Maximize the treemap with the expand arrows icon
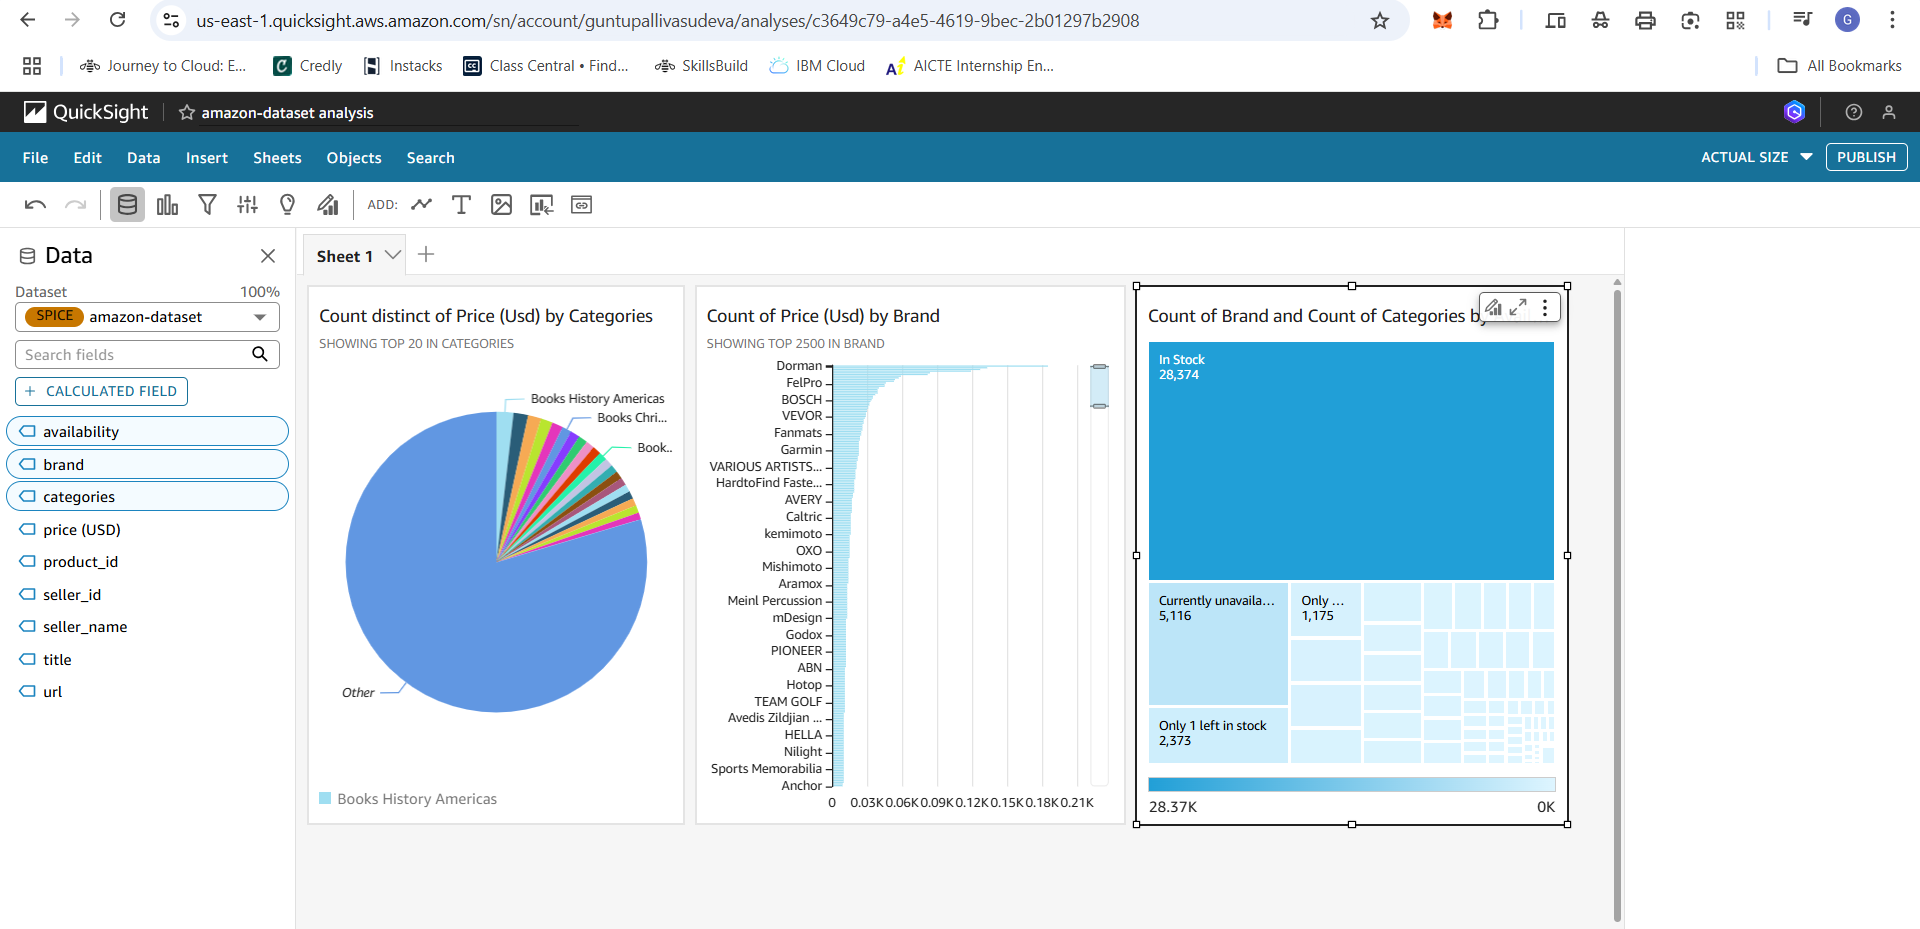 point(1519,307)
